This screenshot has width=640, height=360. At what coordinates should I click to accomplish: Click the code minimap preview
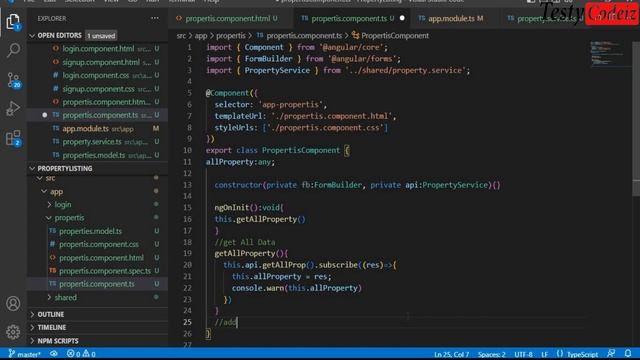pyautogui.click(x=608, y=53)
